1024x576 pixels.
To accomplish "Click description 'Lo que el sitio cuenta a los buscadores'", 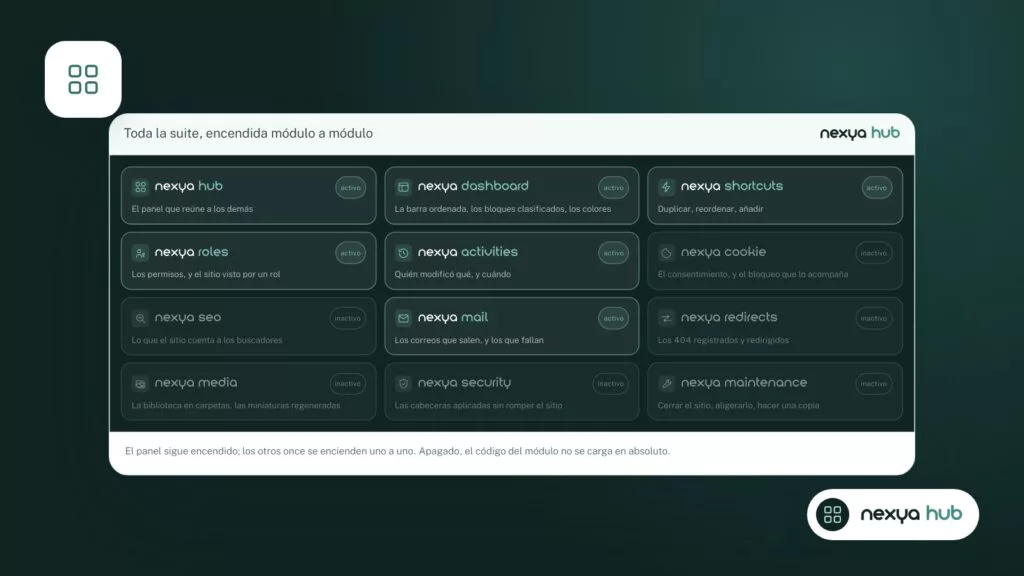I will point(207,340).
